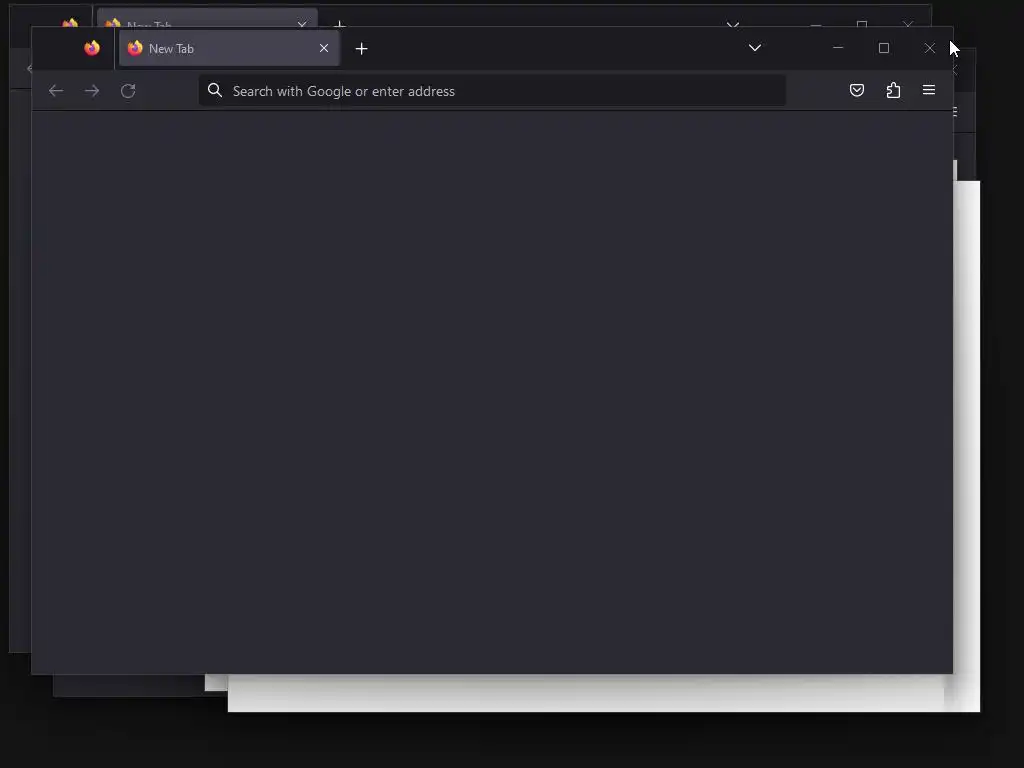Screen dimensions: 1024x768
Task: Click the plus button in the back window
Action: 340,24
